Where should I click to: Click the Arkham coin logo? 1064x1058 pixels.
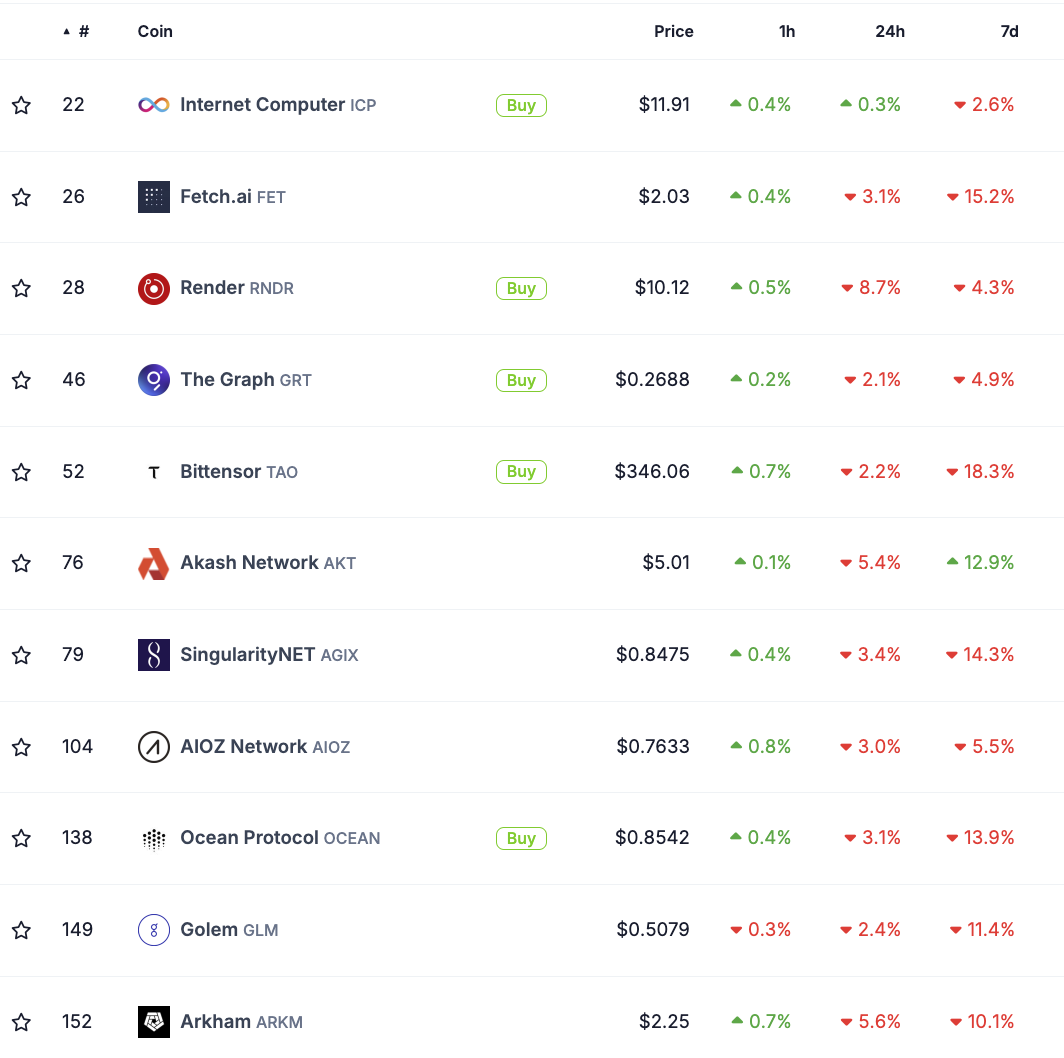(153, 1022)
